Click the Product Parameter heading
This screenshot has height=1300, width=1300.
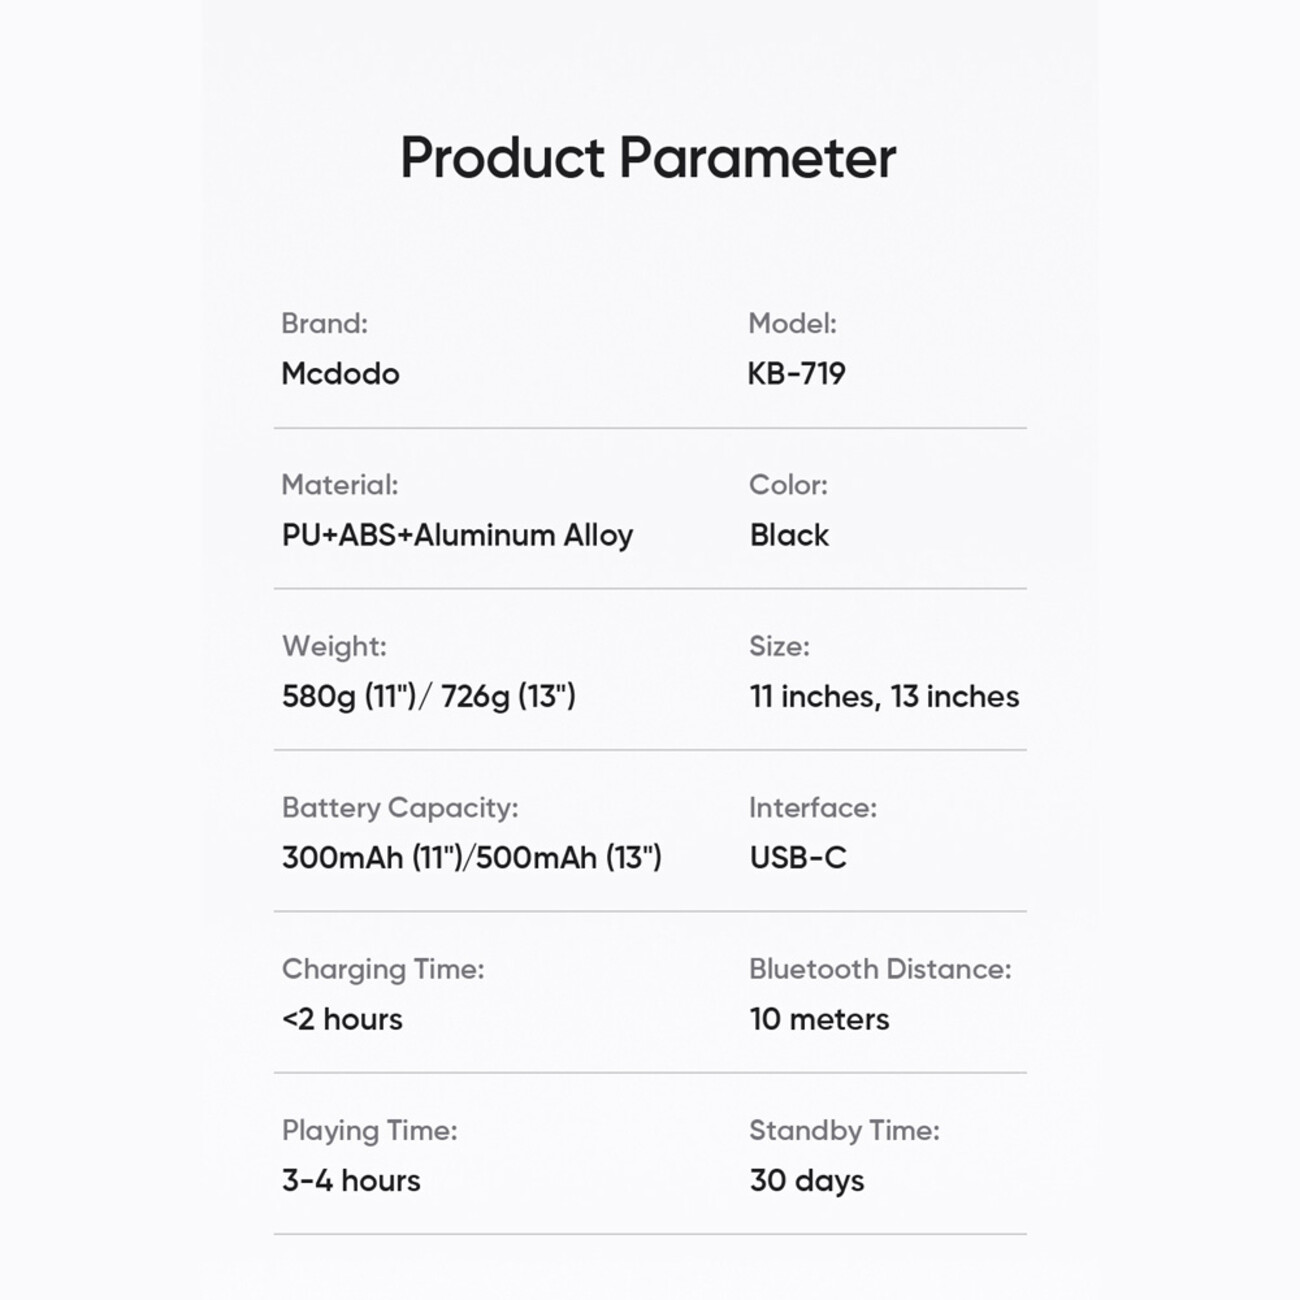click(648, 158)
